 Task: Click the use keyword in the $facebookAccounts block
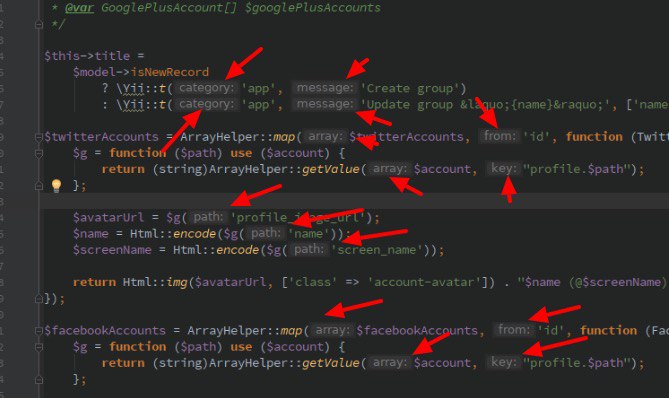pos(241,347)
